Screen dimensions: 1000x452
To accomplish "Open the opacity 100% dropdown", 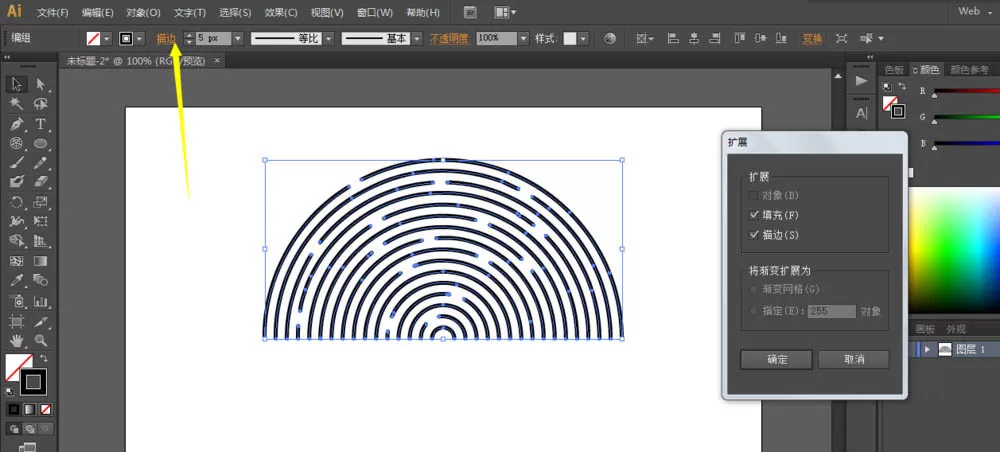I will coord(524,39).
